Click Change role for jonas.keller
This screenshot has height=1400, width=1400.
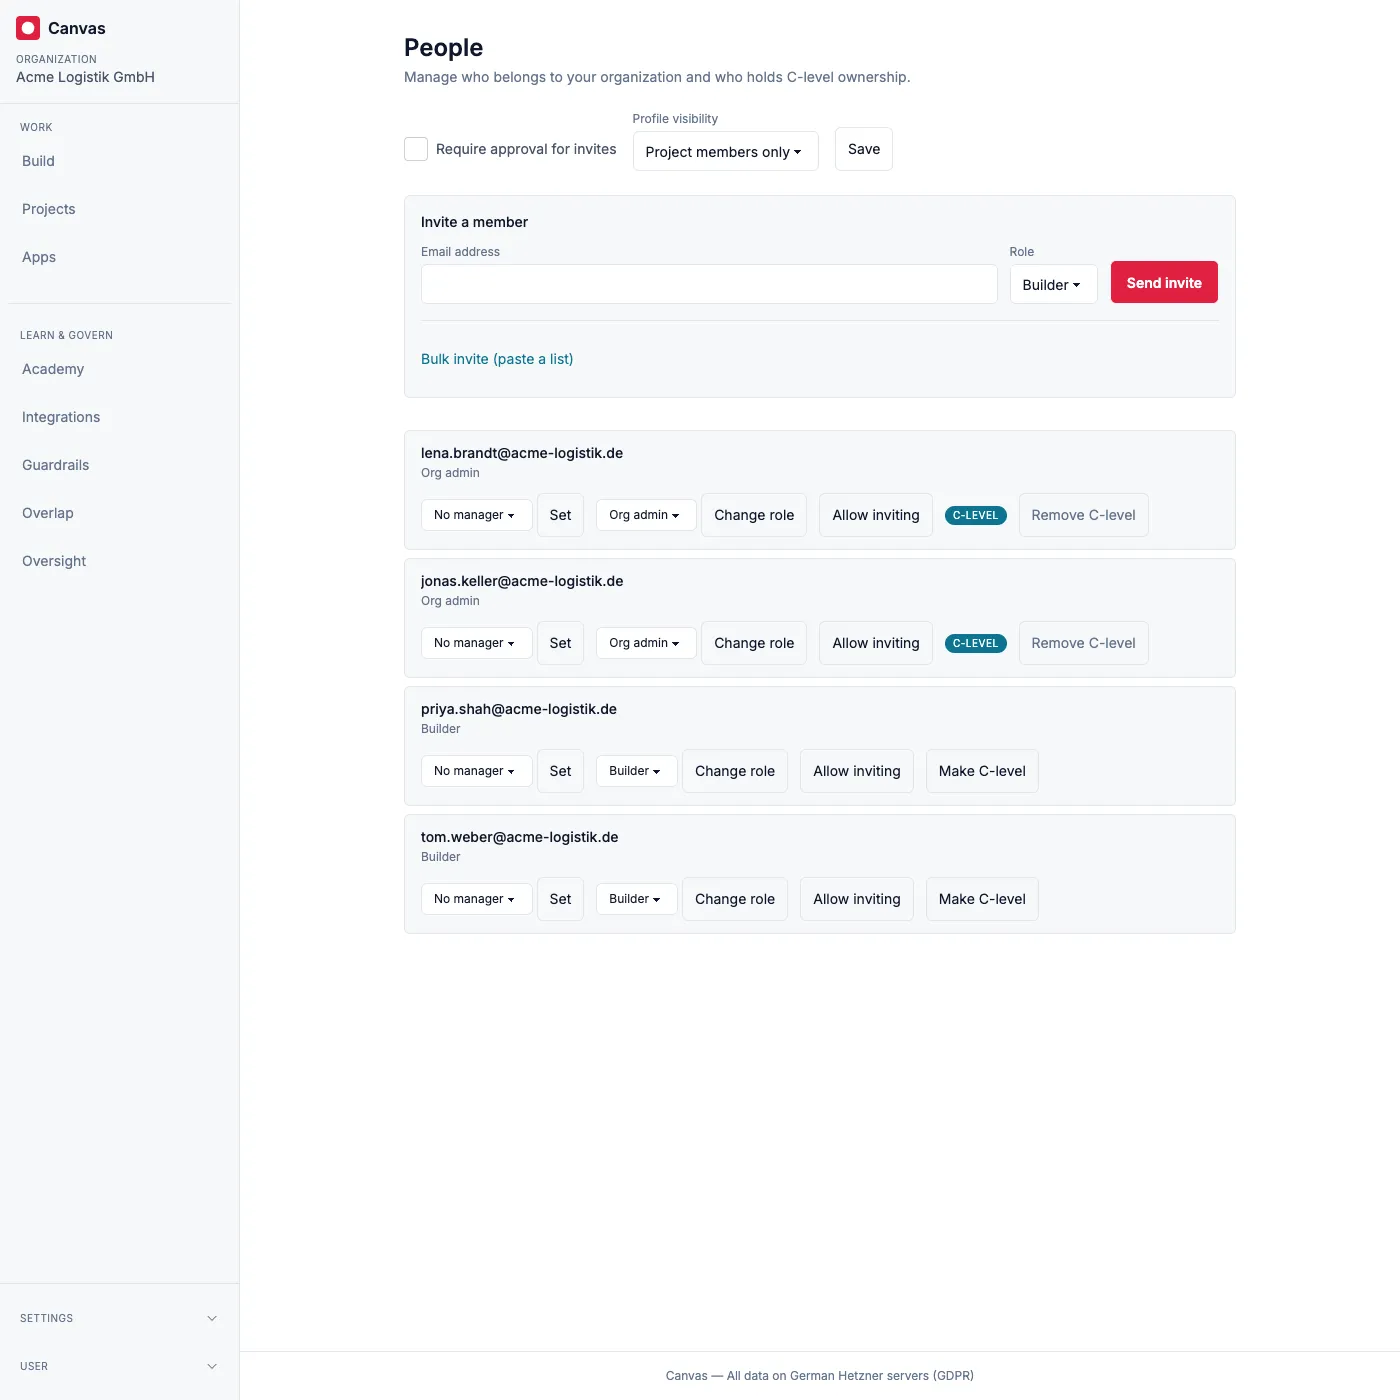tap(754, 643)
